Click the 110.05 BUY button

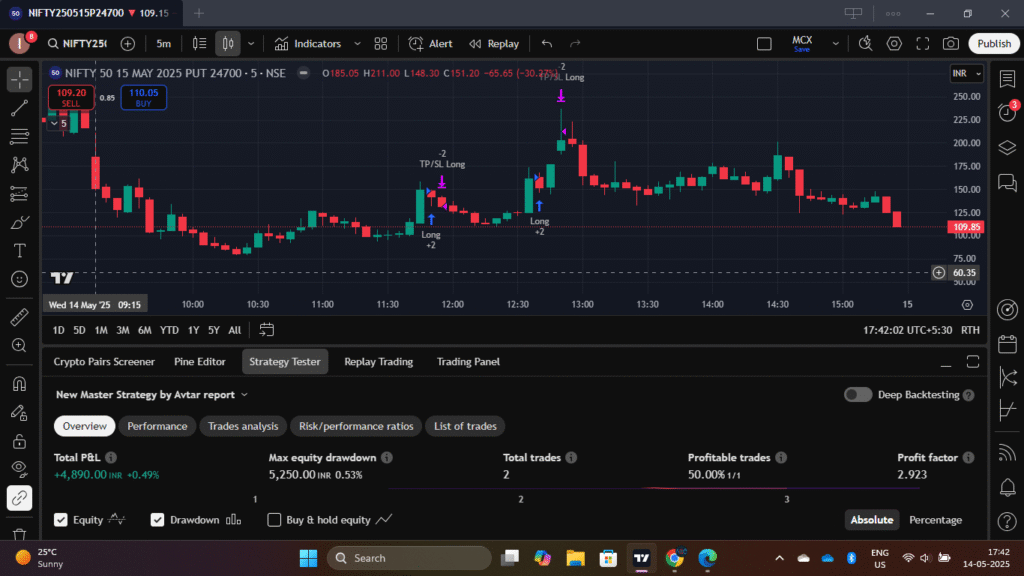click(x=144, y=97)
